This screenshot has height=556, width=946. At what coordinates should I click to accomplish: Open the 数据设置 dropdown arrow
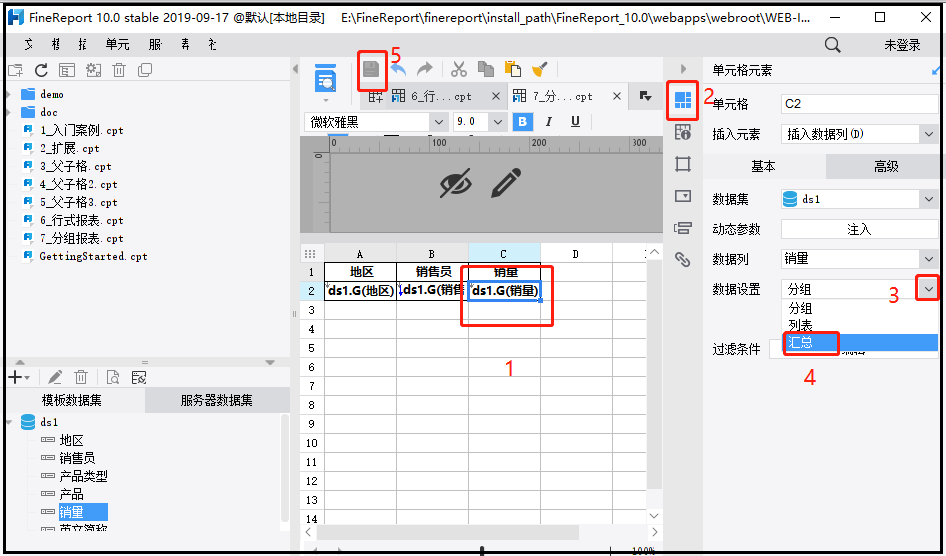tap(929, 289)
